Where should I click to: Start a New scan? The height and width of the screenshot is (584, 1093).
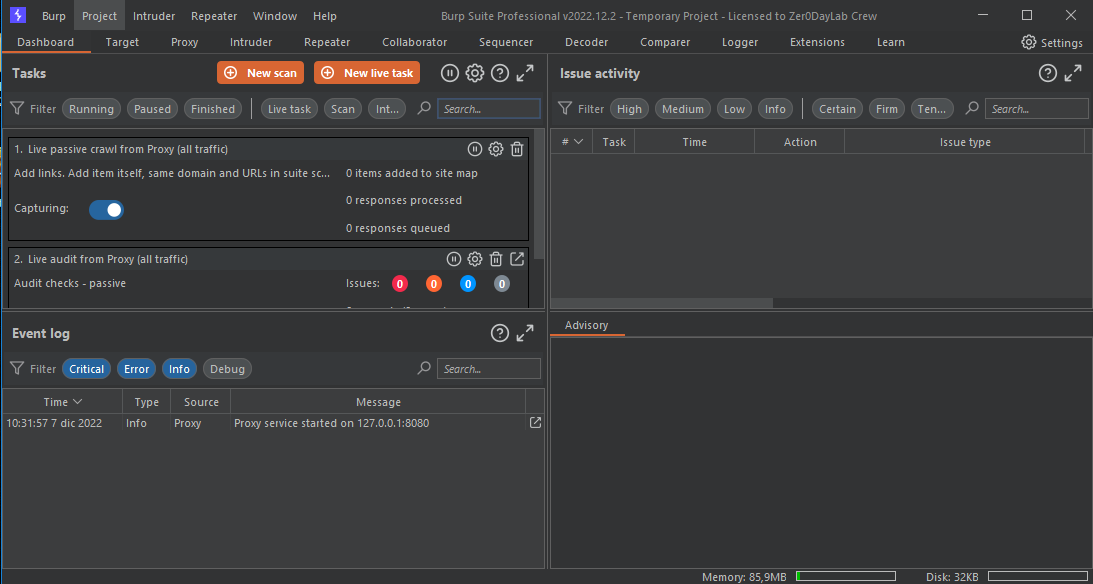point(261,72)
